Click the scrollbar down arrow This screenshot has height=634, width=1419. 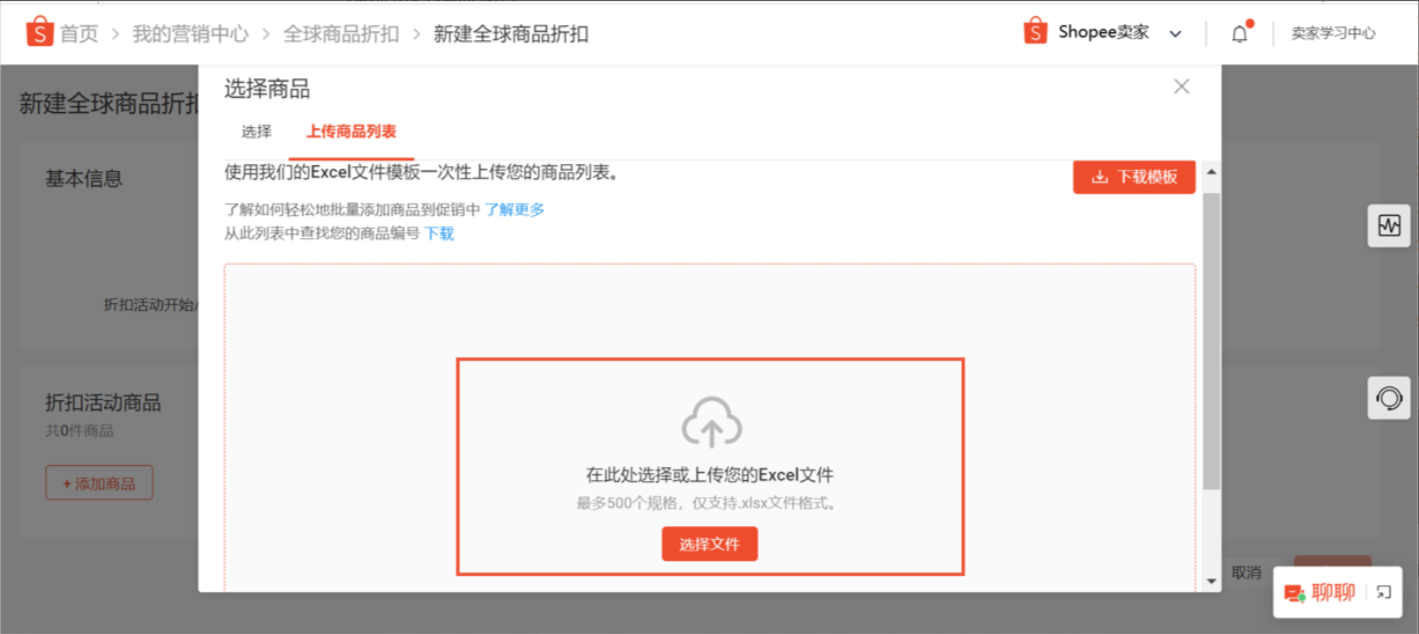click(x=1212, y=580)
